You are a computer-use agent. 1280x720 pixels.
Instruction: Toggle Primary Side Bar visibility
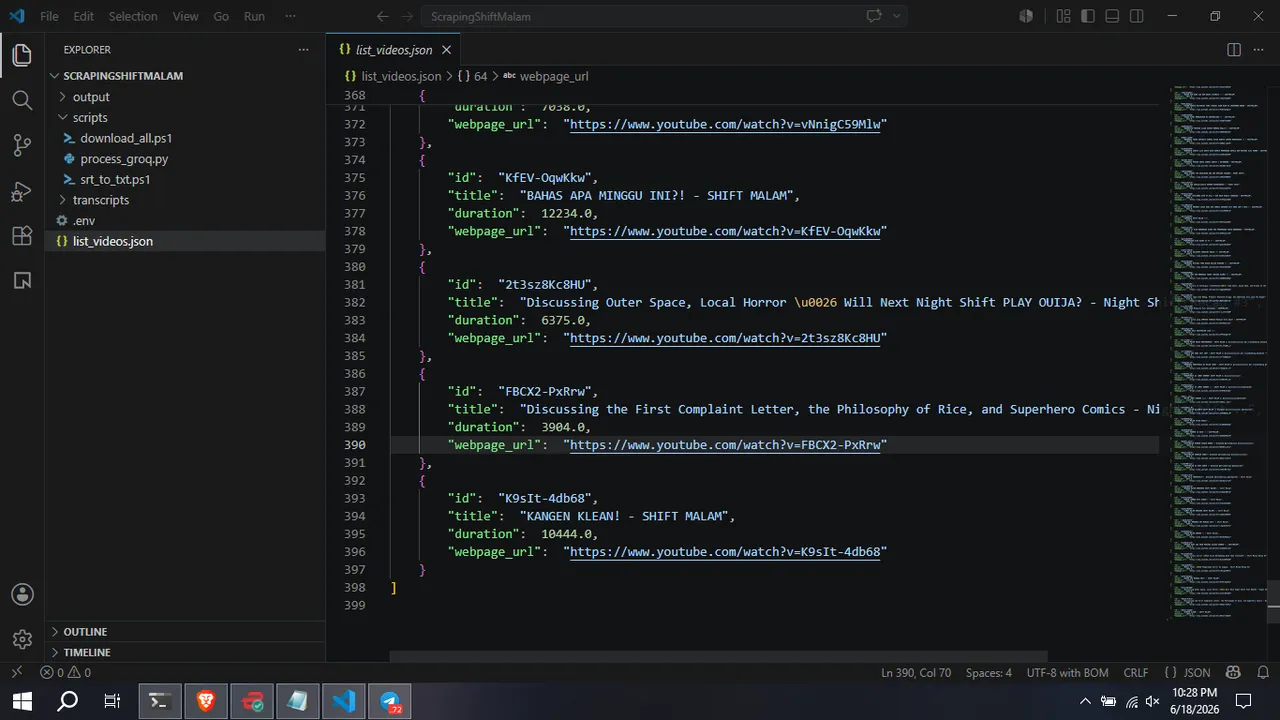[x=1088, y=16]
